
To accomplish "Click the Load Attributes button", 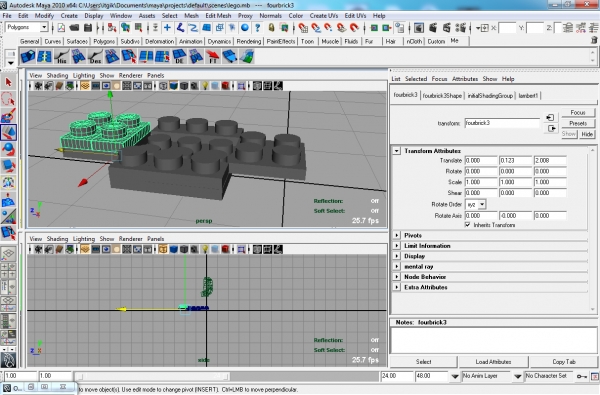I will click(493, 362).
